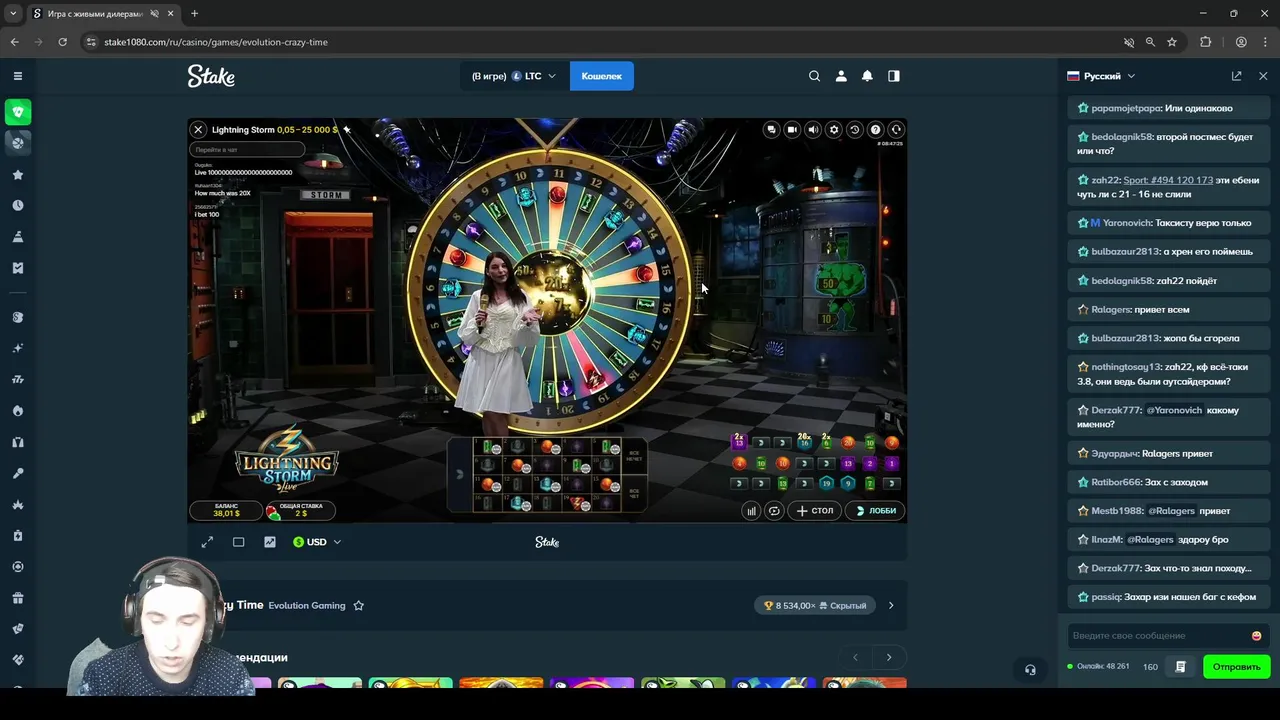Open the chat rules document icon
The height and width of the screenshot is (720, 1280).
(x=1180, y=667)
